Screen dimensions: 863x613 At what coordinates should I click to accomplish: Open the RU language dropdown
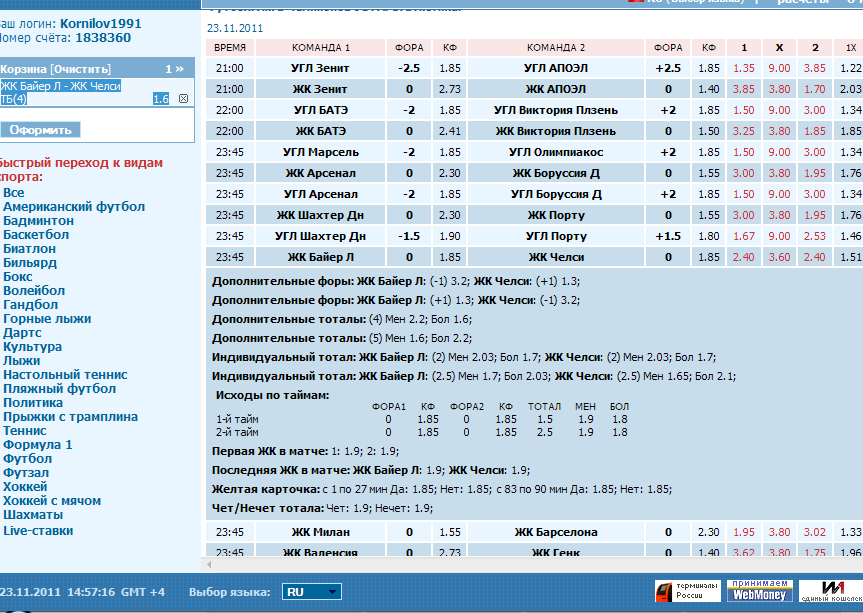click(312, 592)
